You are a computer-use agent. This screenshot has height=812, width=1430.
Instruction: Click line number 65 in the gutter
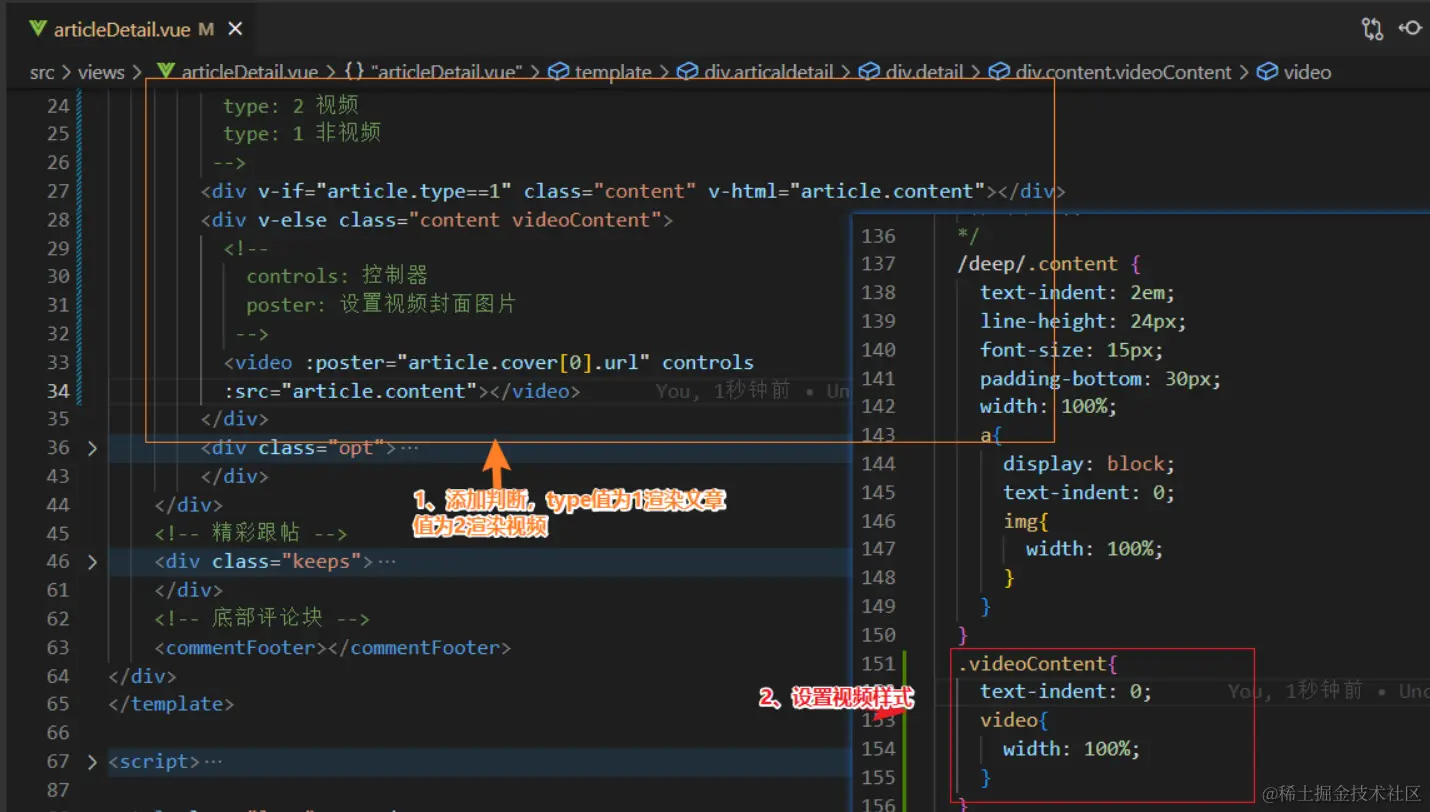click(58, 704)
